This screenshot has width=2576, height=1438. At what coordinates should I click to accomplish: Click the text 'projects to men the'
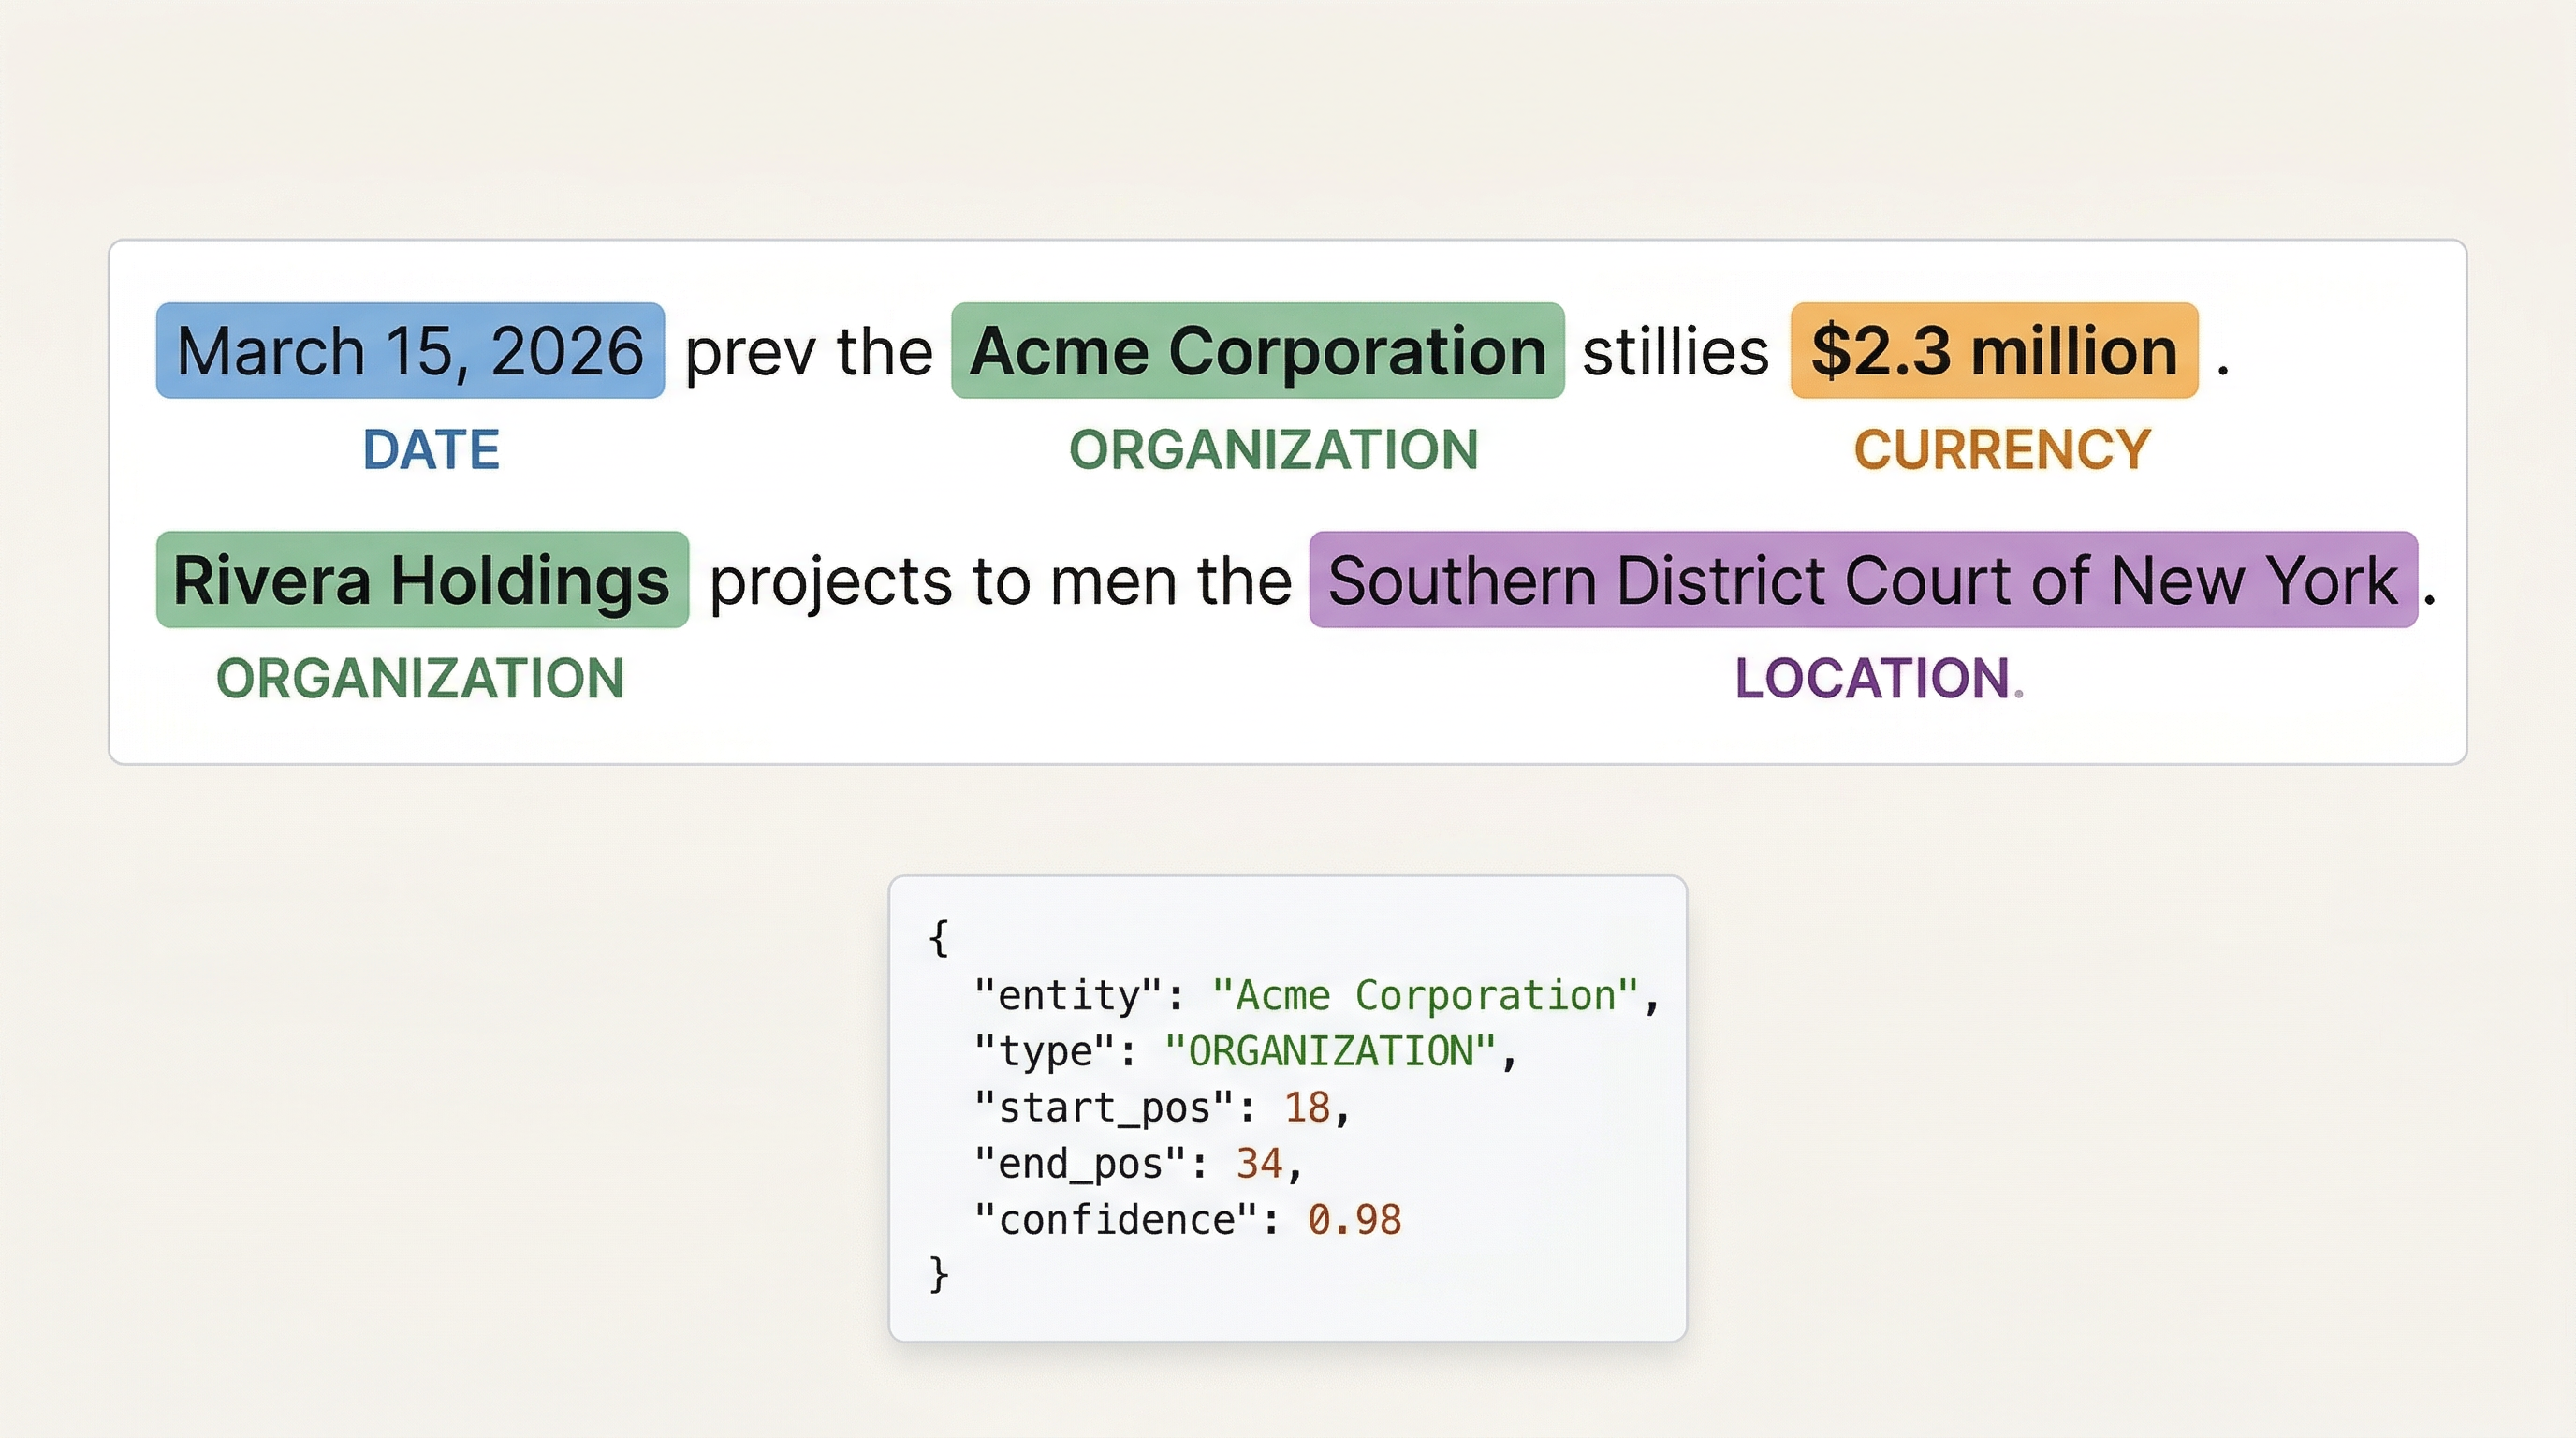1000,582
